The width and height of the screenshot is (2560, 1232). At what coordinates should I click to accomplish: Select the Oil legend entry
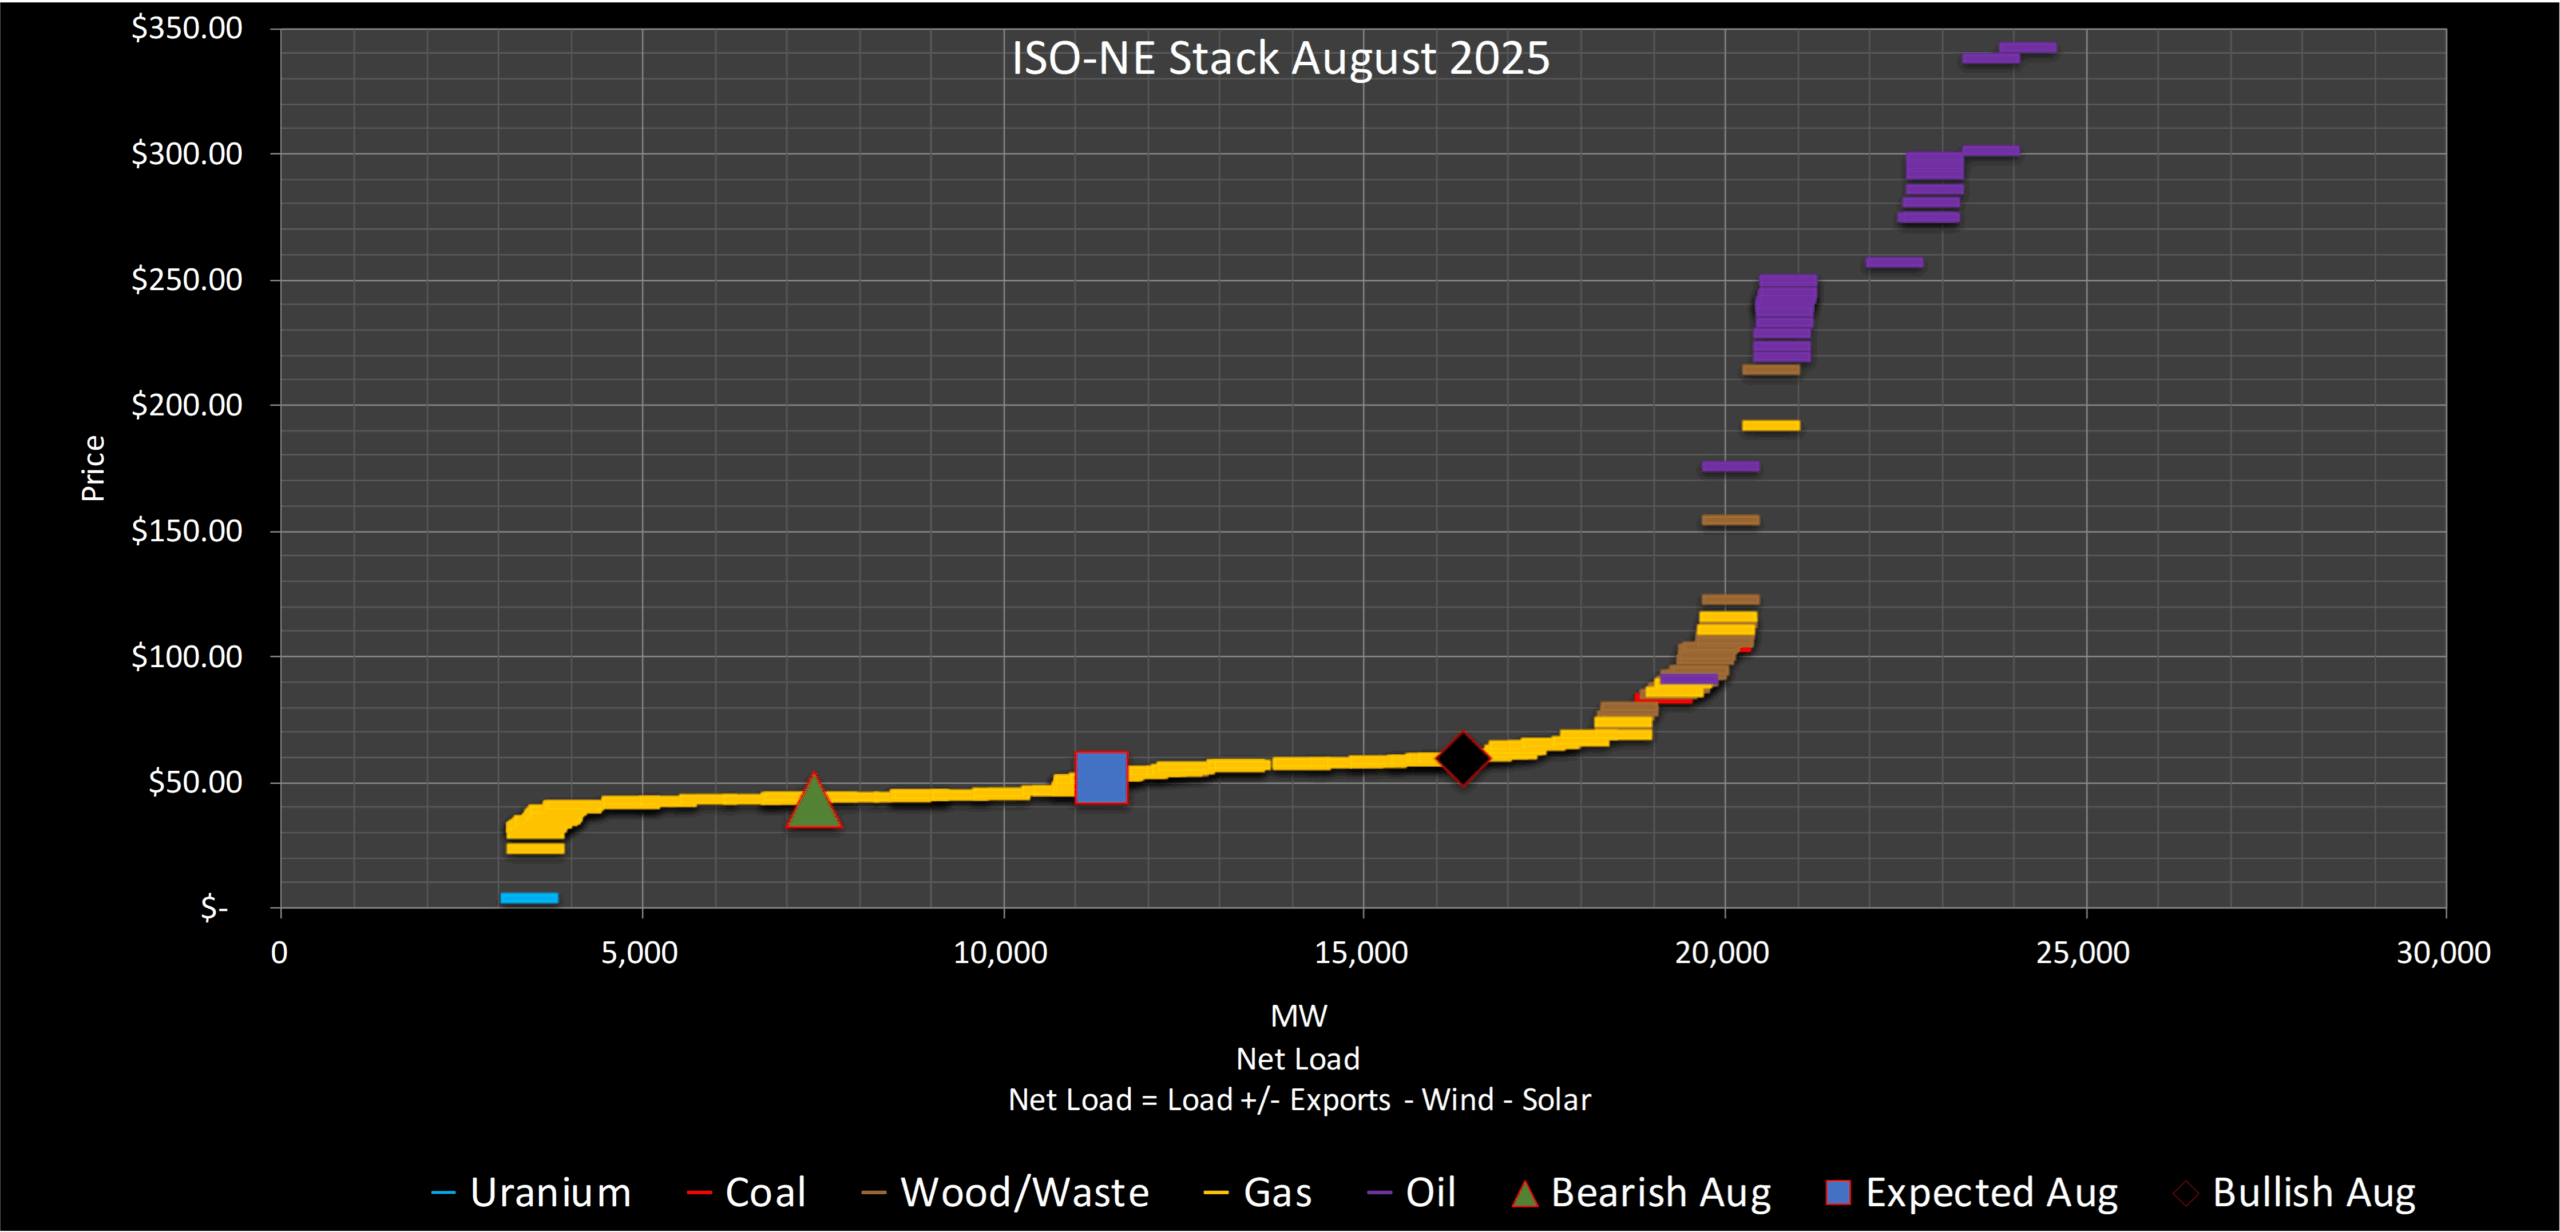tap(1430, 1193)
